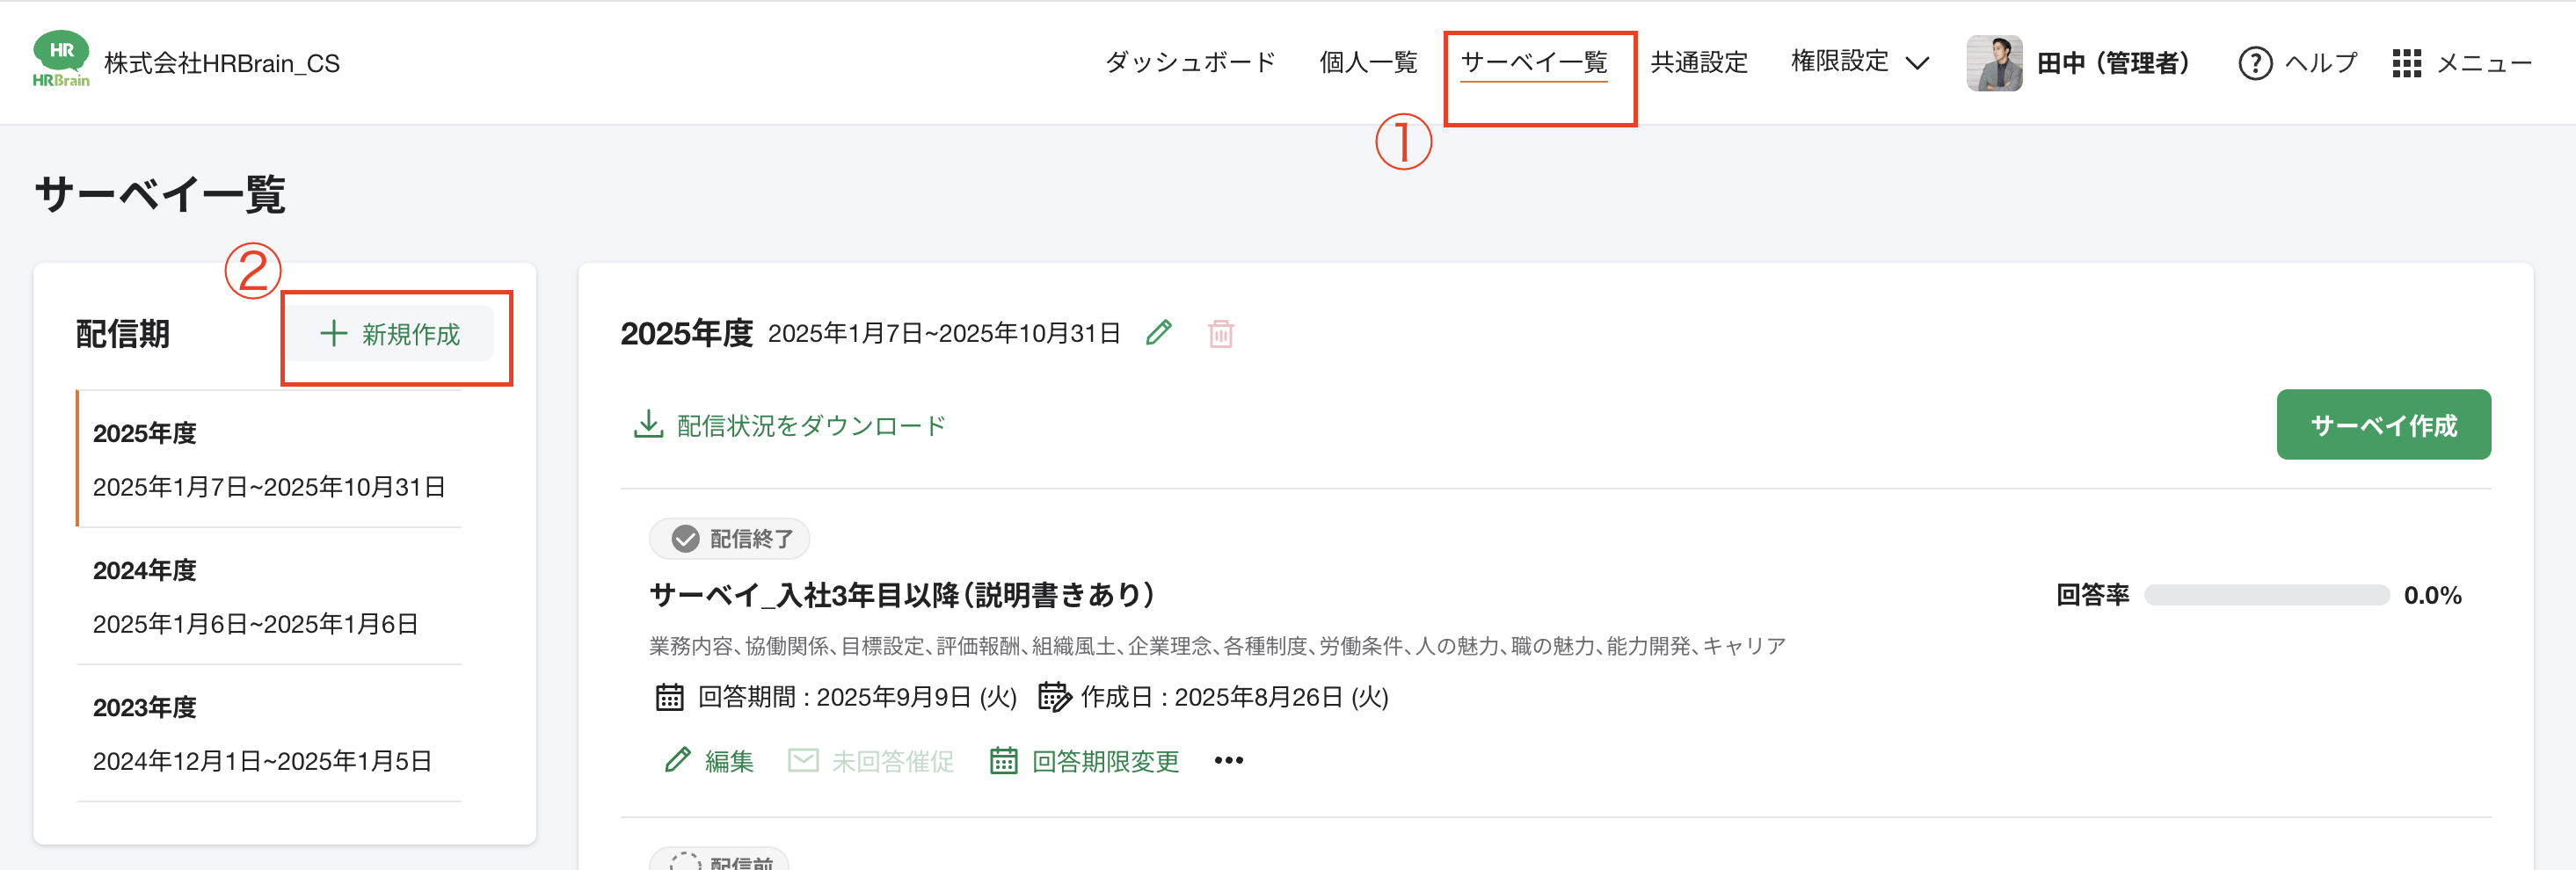Open the メニュー grid icon

pyautogui.click(x=2408, y=62)
